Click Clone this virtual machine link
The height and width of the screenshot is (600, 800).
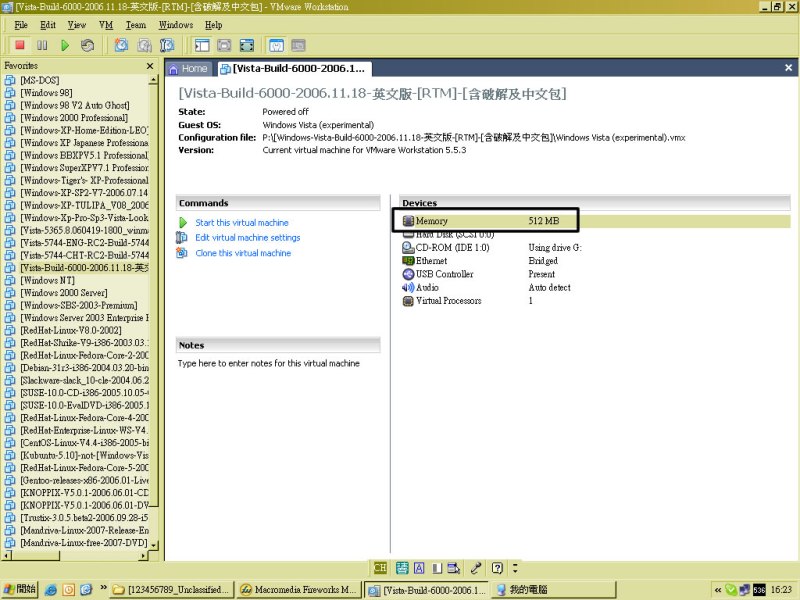[x=243, y=253]
